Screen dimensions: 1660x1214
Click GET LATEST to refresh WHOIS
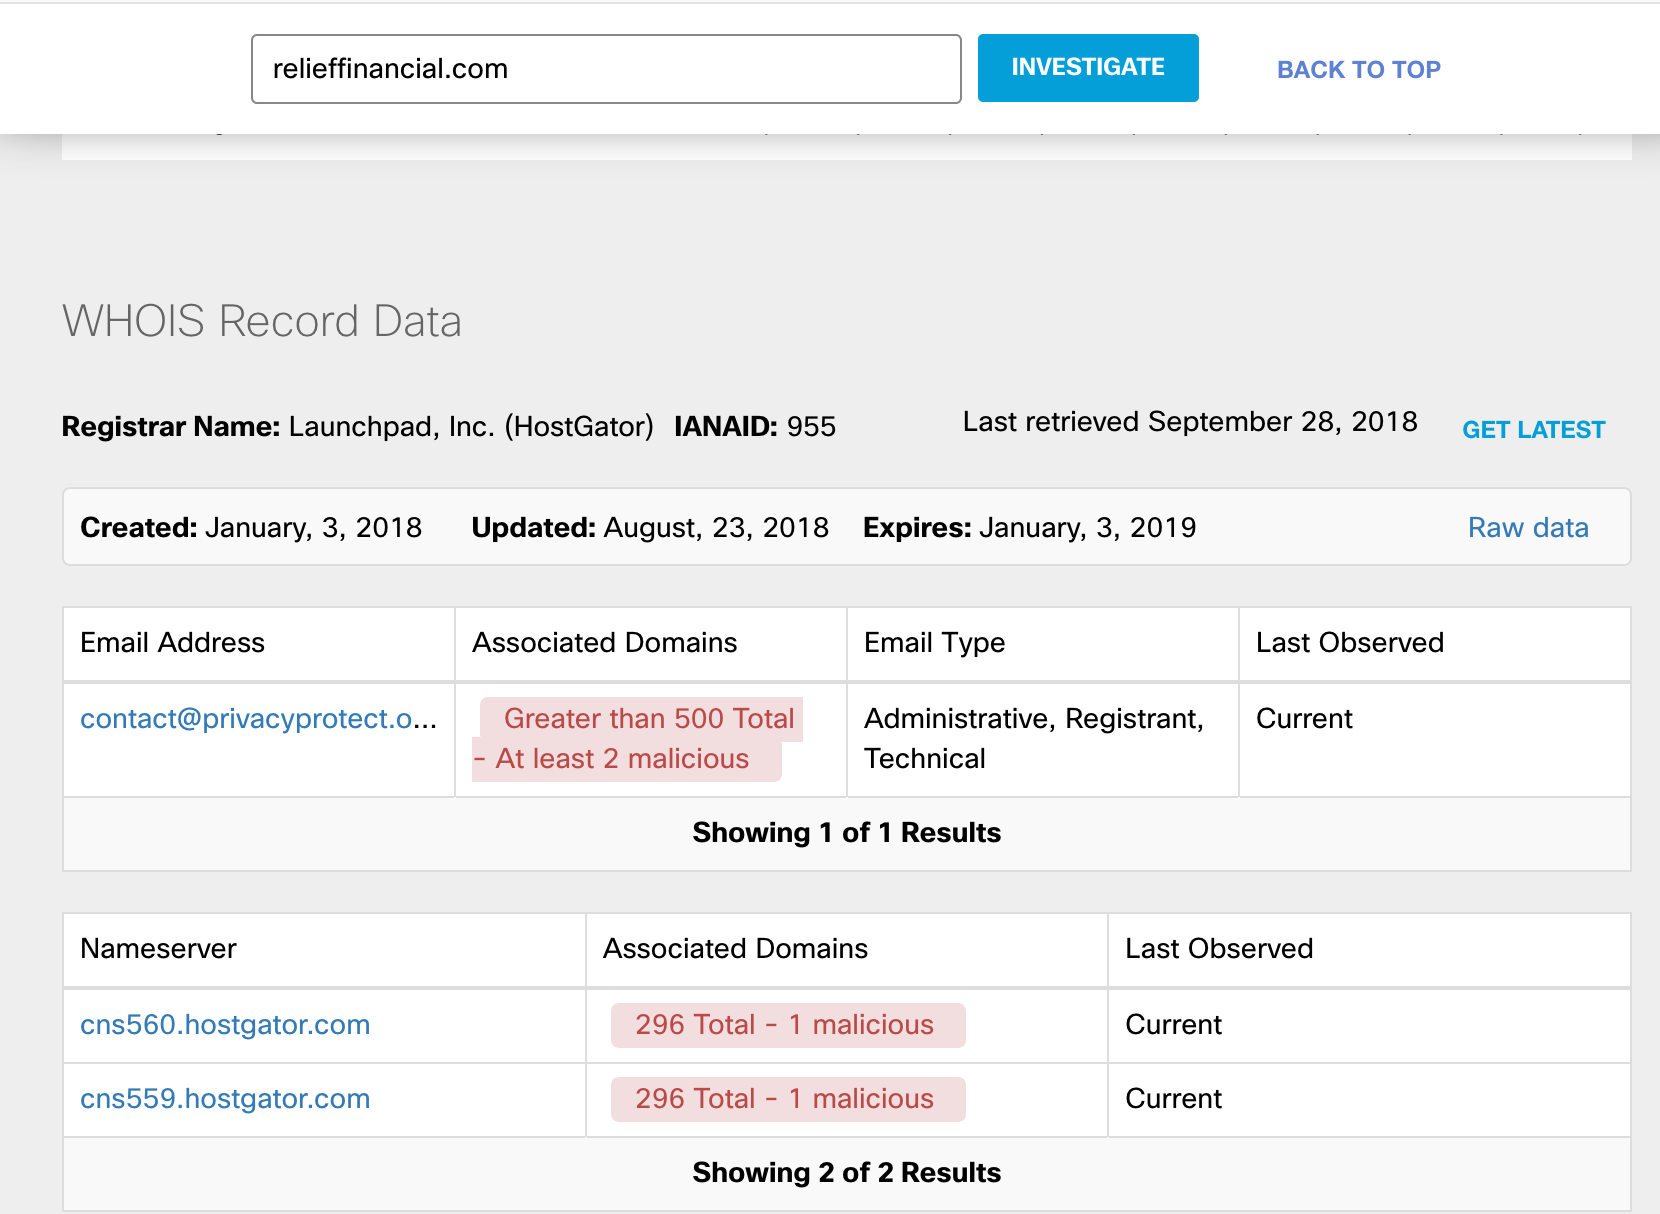coord(1533,430)
